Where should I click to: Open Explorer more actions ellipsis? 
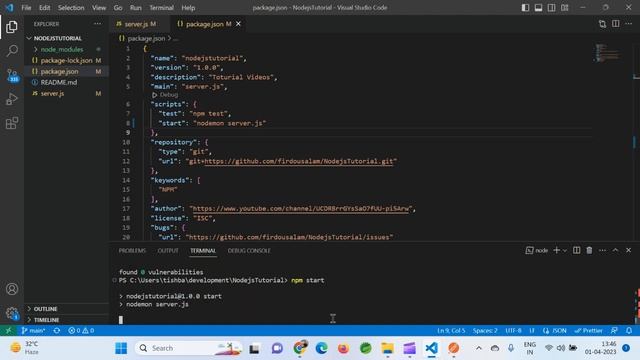point(98,24)
